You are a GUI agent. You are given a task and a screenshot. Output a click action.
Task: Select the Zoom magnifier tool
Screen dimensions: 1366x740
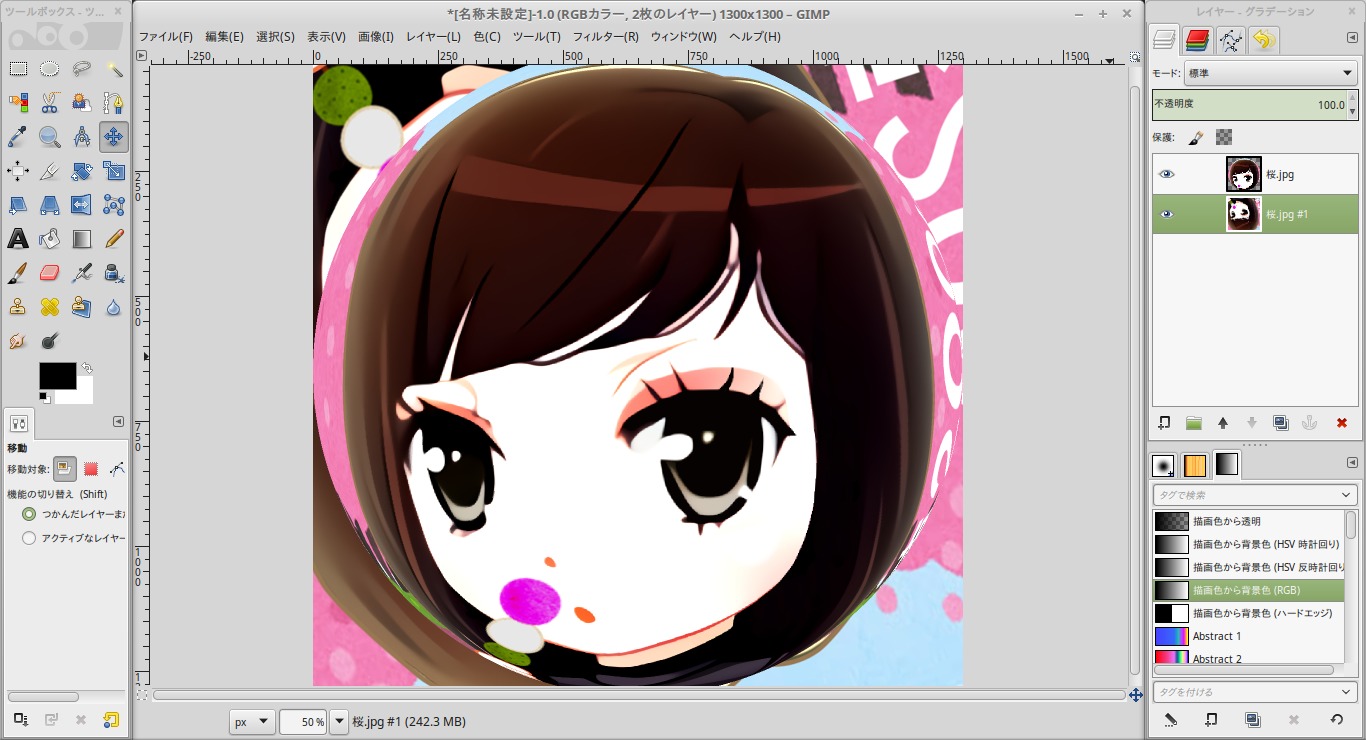tap(50, 137)
